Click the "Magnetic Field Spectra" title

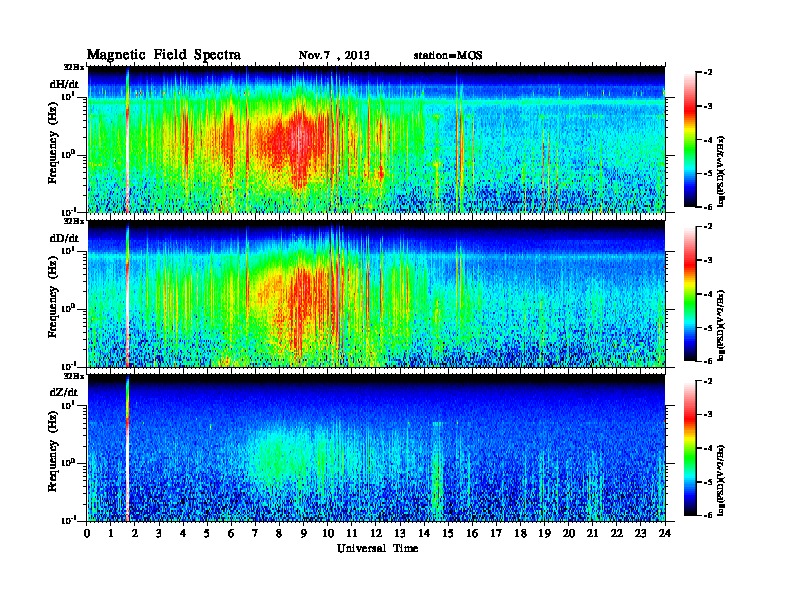pos(164,55)
